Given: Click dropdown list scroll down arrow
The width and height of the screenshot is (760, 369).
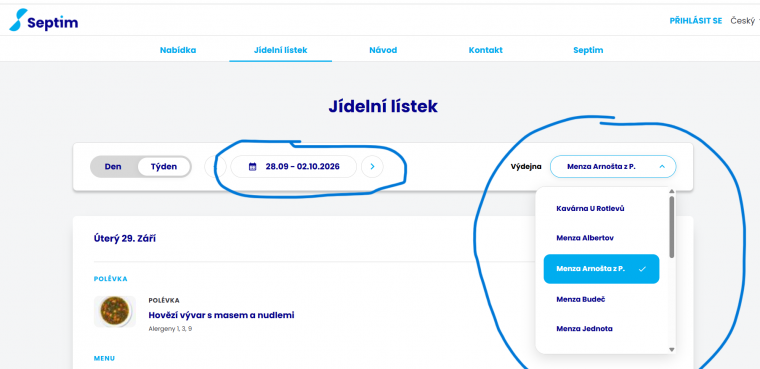Looking at the screenshot, I should coord(671,349).
